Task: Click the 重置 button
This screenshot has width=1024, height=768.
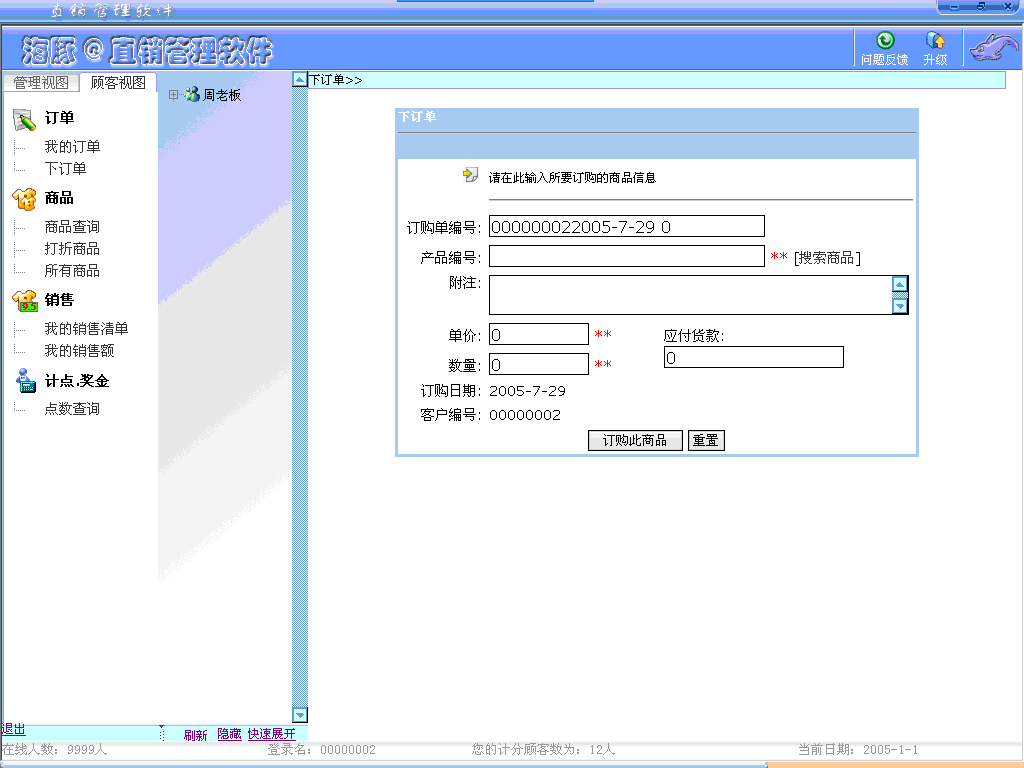Action: pyautogui.click(x=706, y=441)
